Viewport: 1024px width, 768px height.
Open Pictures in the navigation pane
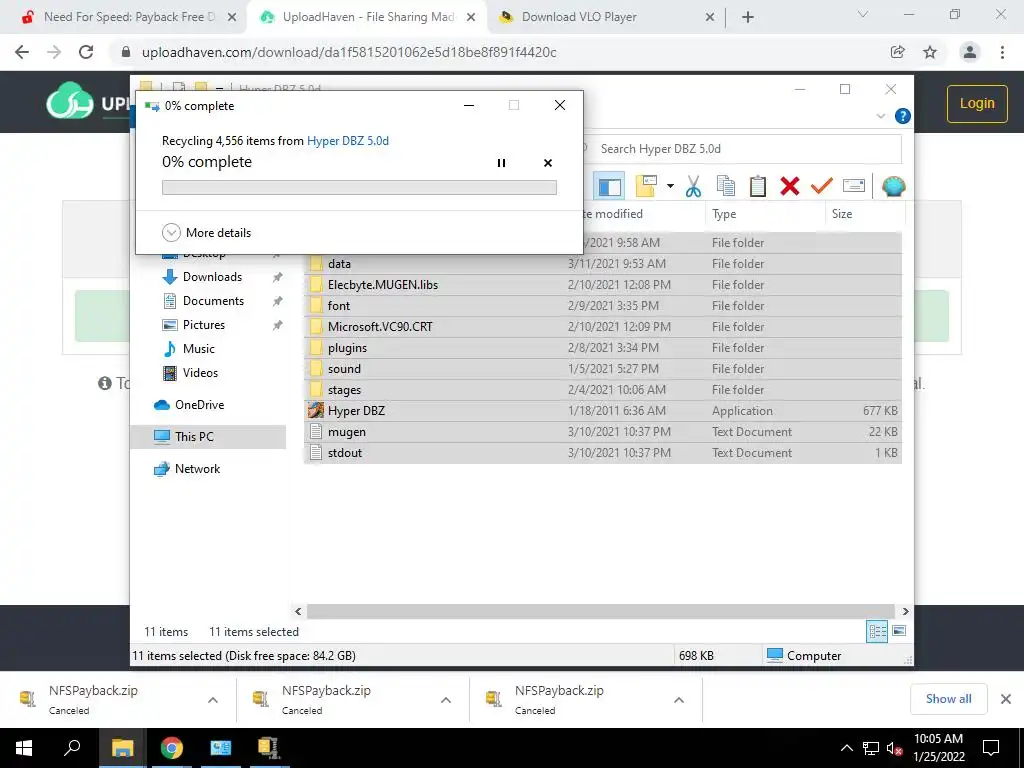203,325
